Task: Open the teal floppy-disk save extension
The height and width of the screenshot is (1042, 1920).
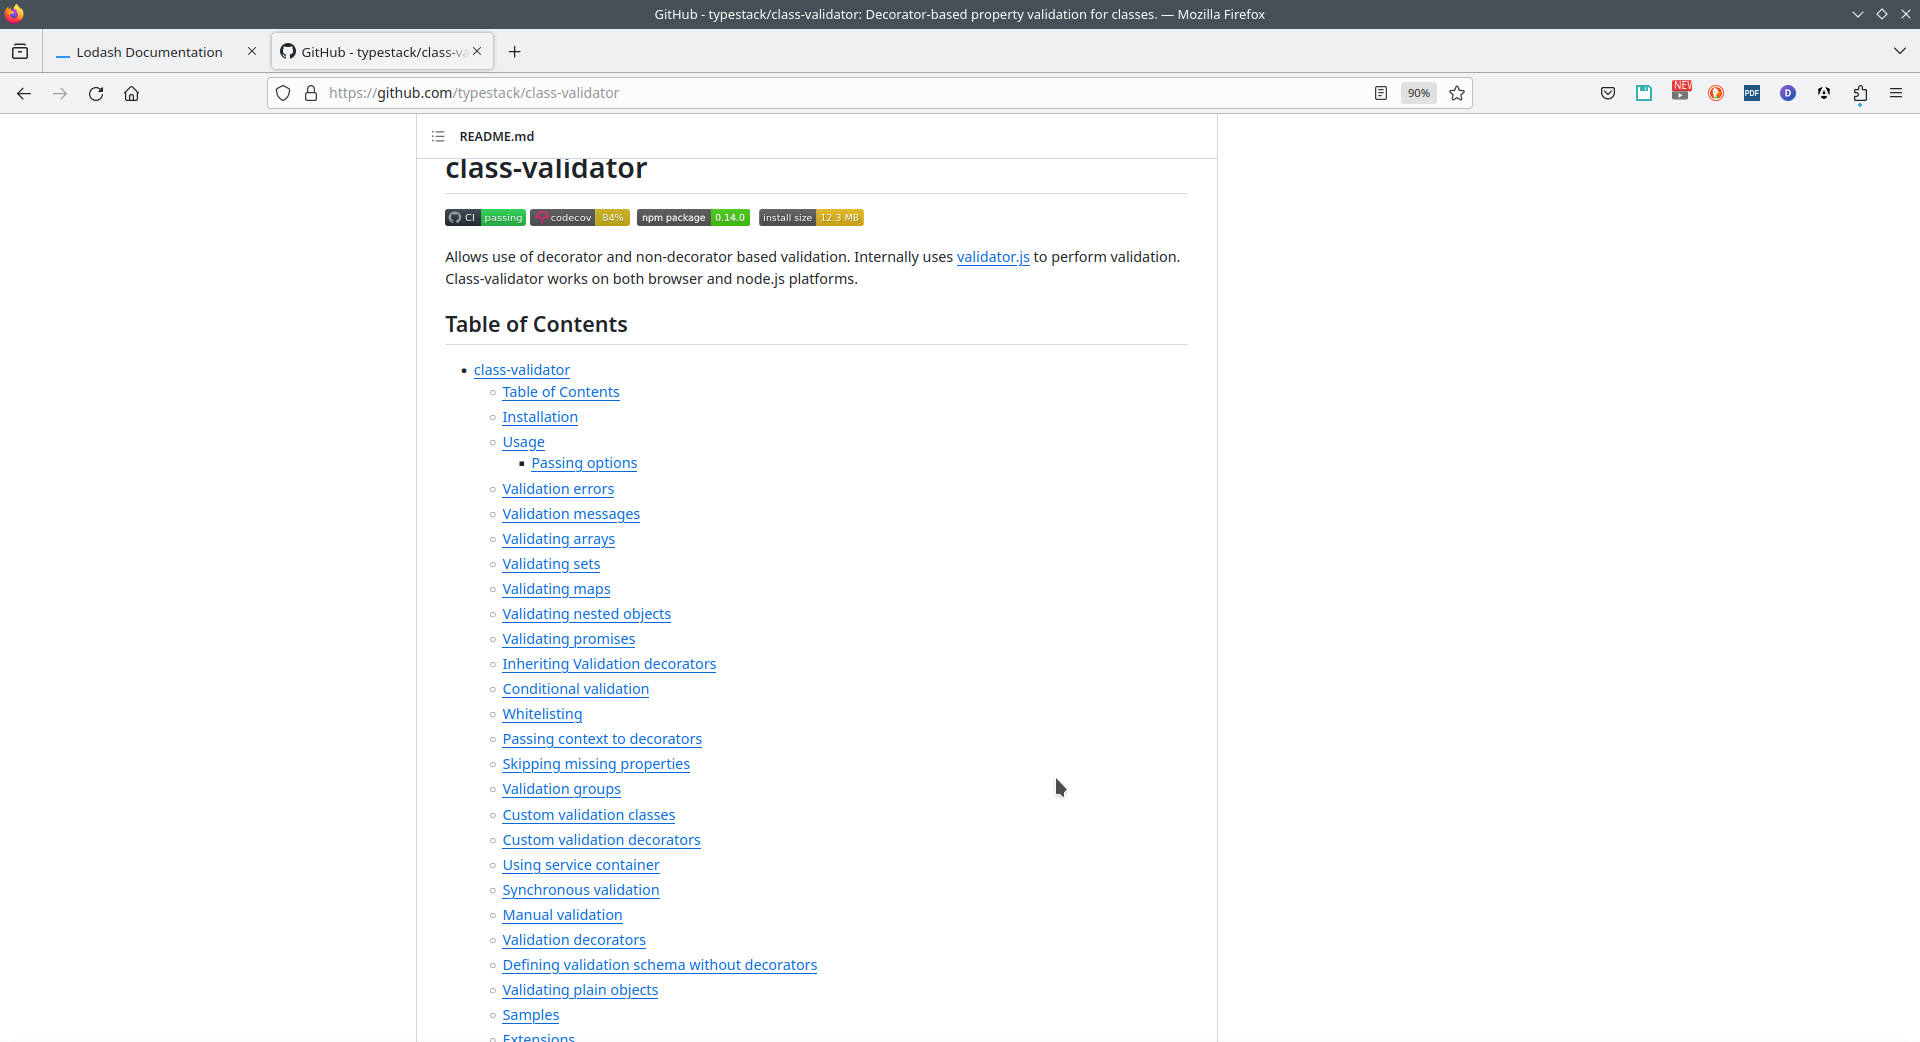Action: point(1644,93)
